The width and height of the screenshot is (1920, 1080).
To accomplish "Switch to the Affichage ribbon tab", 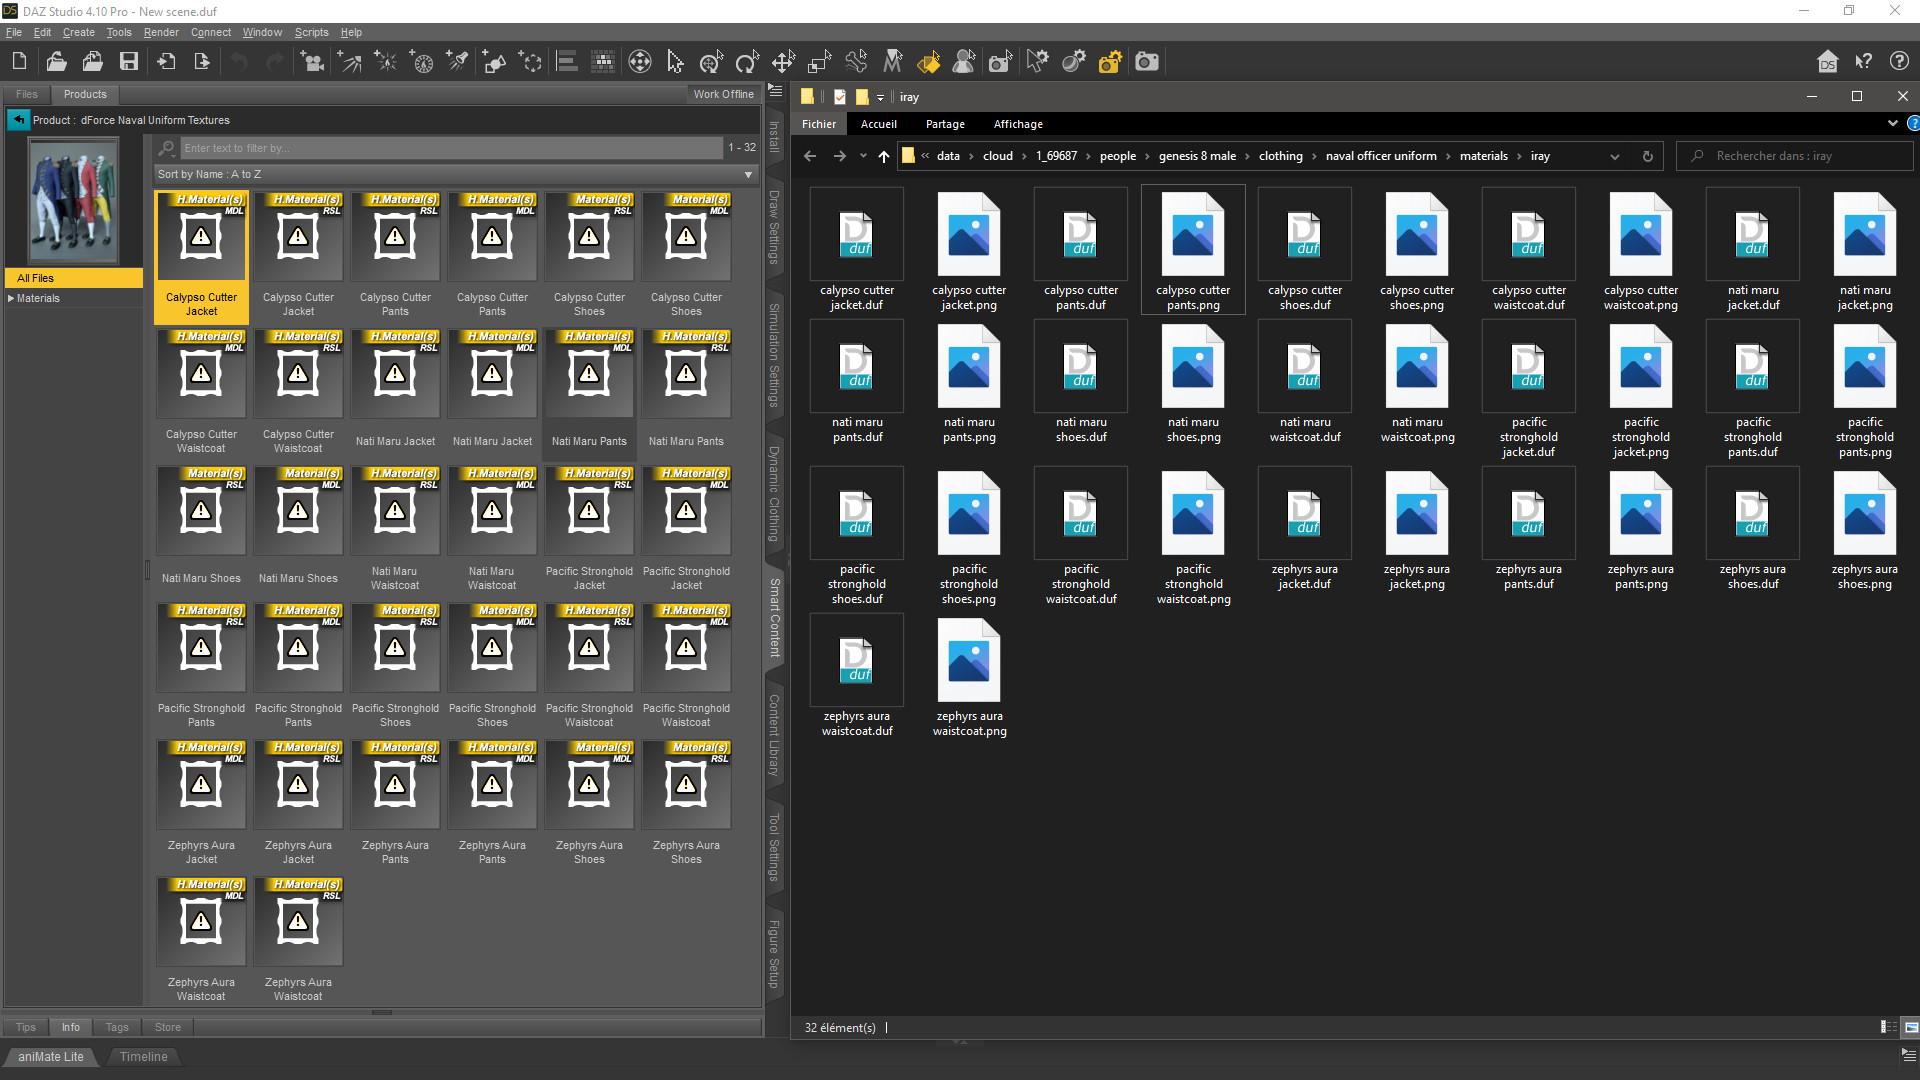I will click(1017, 124).
